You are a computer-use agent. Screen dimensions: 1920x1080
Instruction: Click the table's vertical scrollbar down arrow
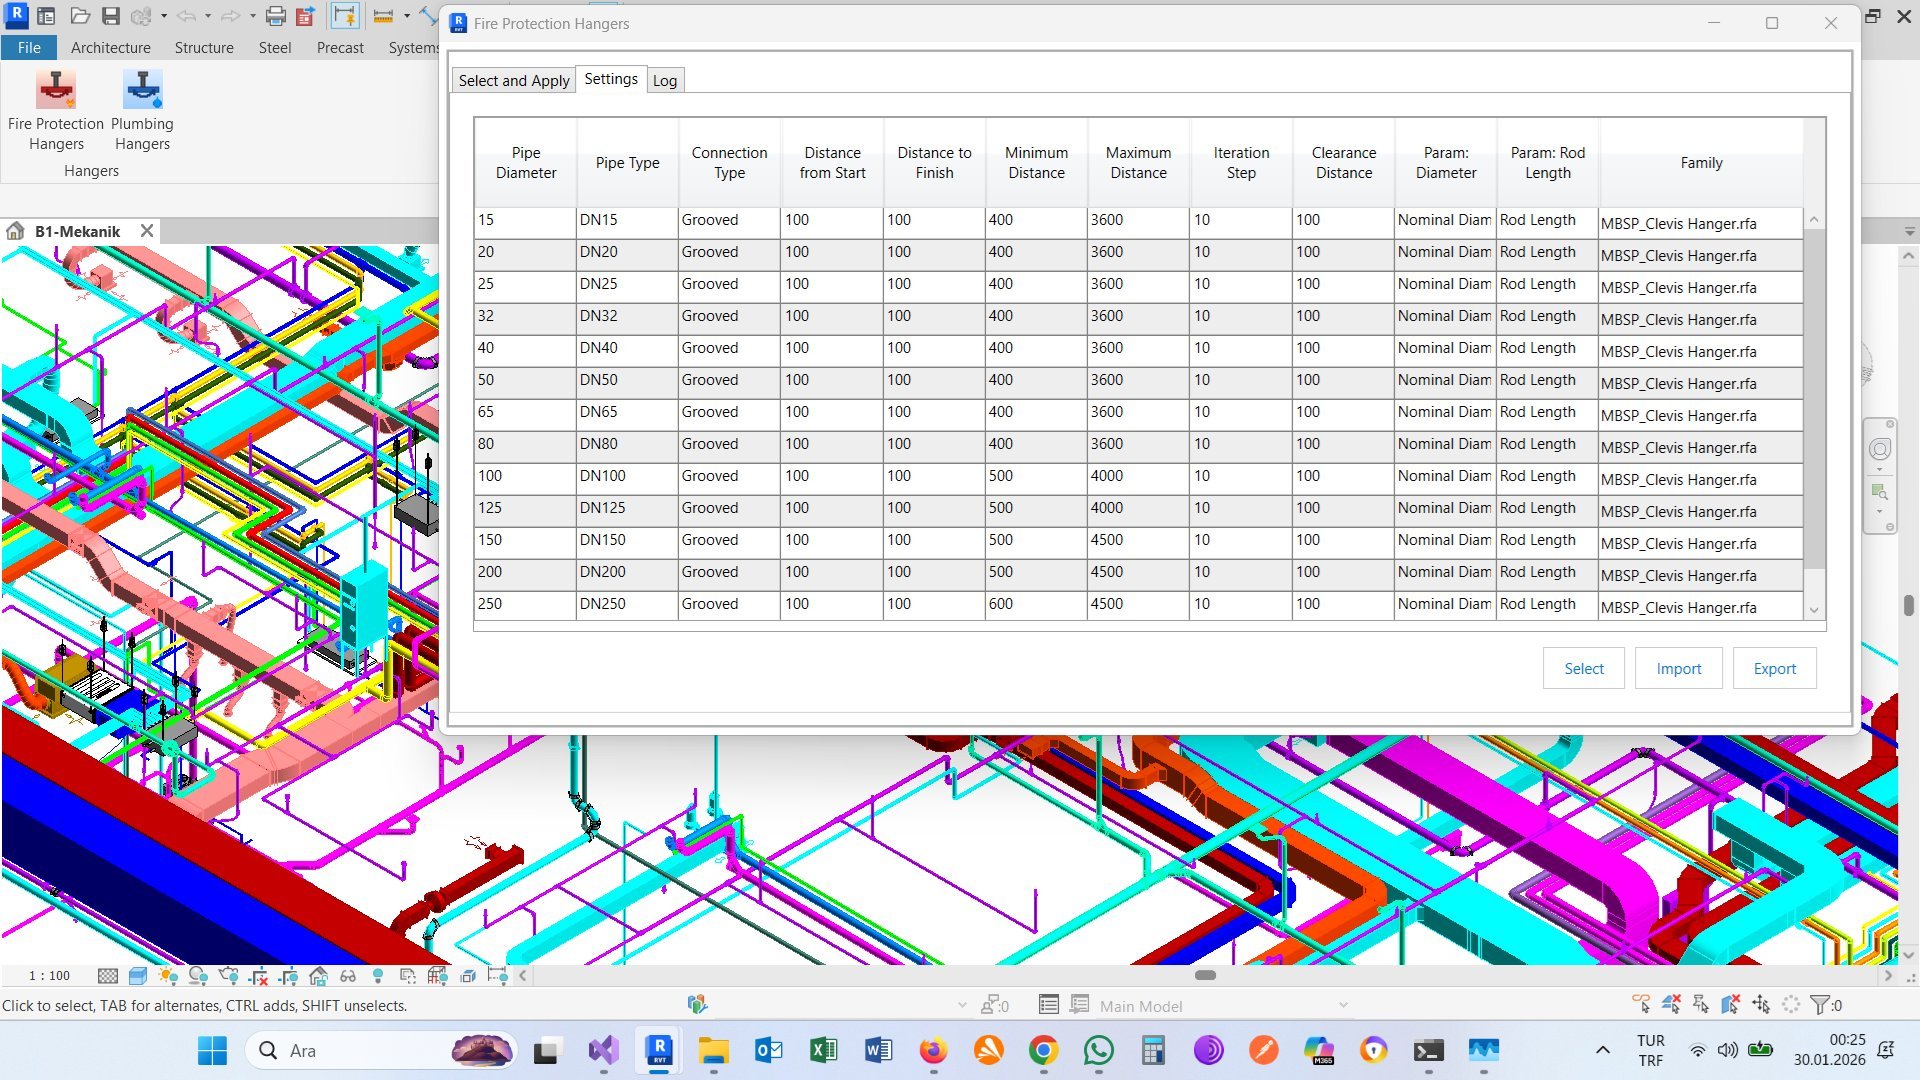tap(1812, 608)
